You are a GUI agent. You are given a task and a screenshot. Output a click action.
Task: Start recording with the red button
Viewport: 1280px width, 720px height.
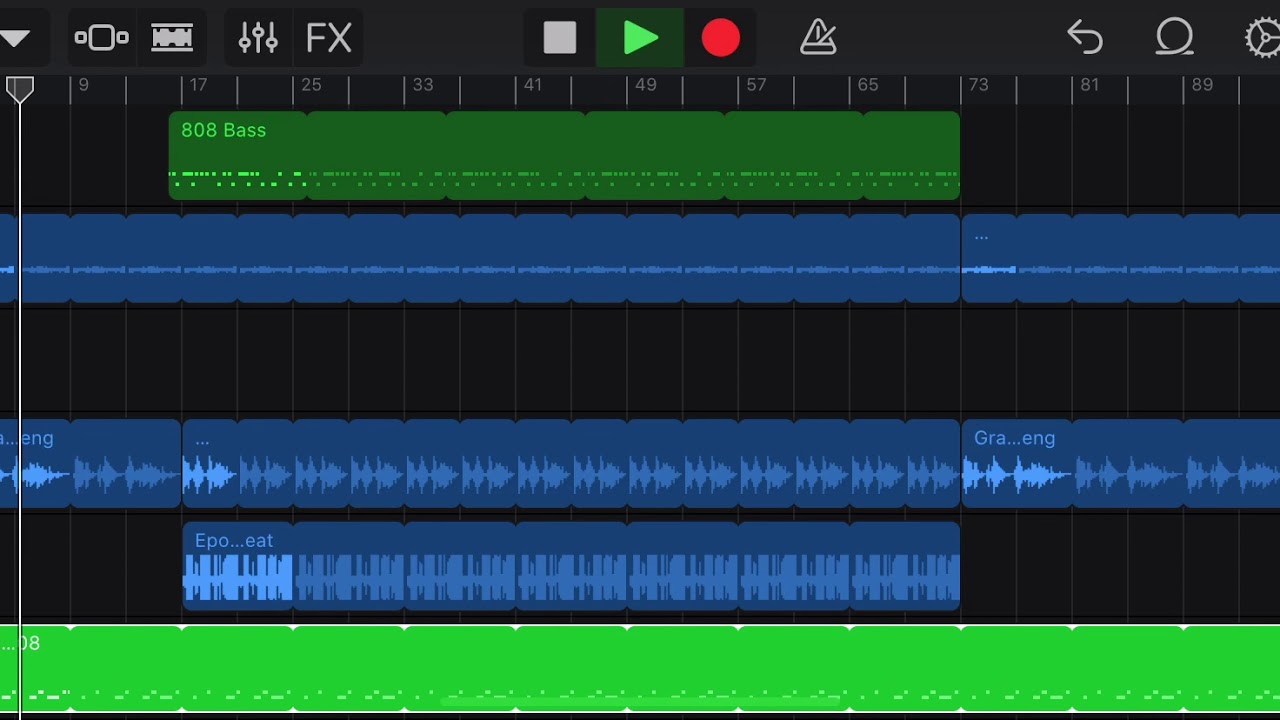(721, 39)
